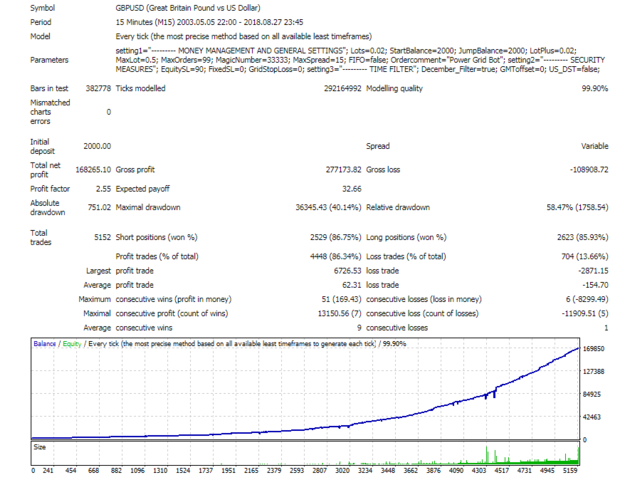Click the period value '15 Minutes (M15)' line
The width and height of the screenshot is (640, 480).
[x=209, y=22]
